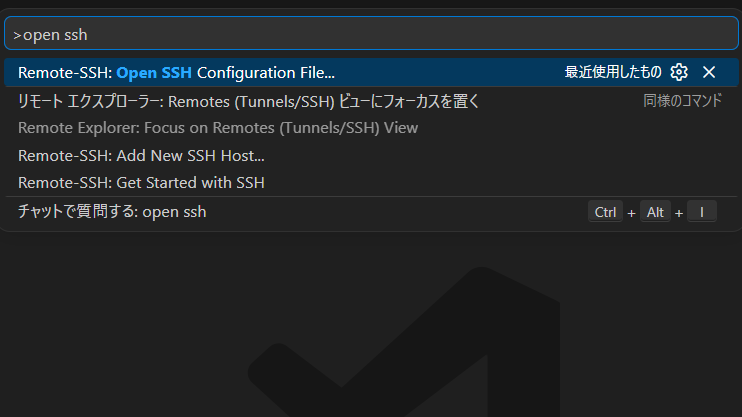
Task: Click the Alt key badge of the chat shortcut
Action: tap(655, 212)
